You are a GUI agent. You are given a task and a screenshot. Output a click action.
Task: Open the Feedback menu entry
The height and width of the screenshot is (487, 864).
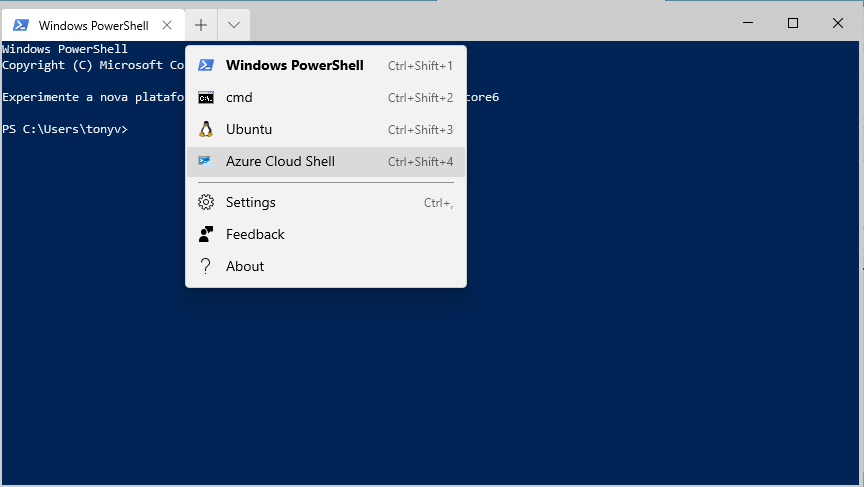click(x=326, y=234)
